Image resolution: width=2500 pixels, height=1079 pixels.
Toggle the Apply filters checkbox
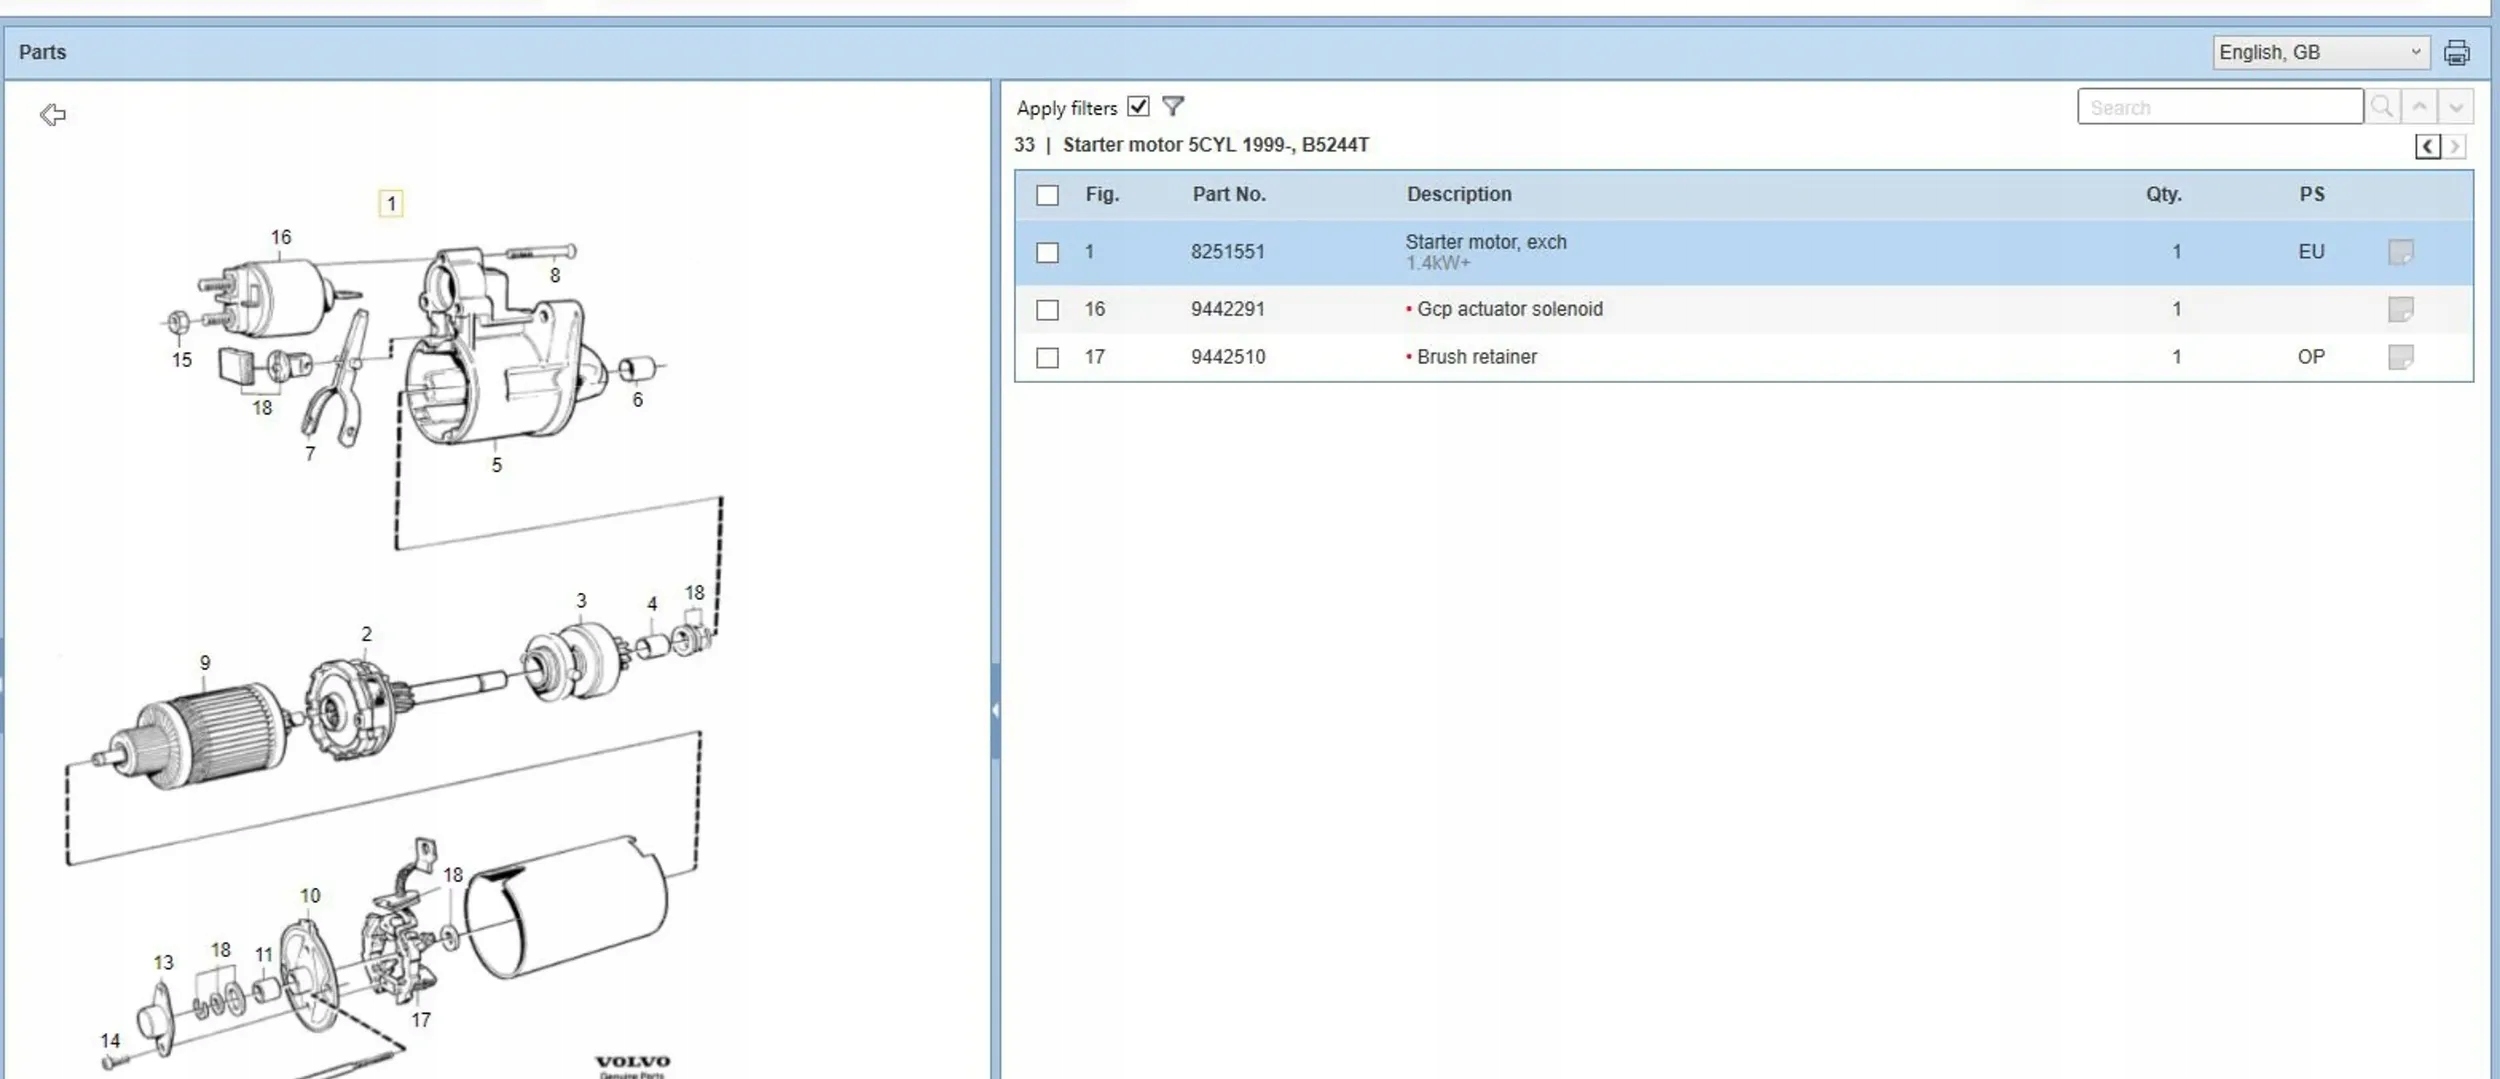tap(1138, 106)
